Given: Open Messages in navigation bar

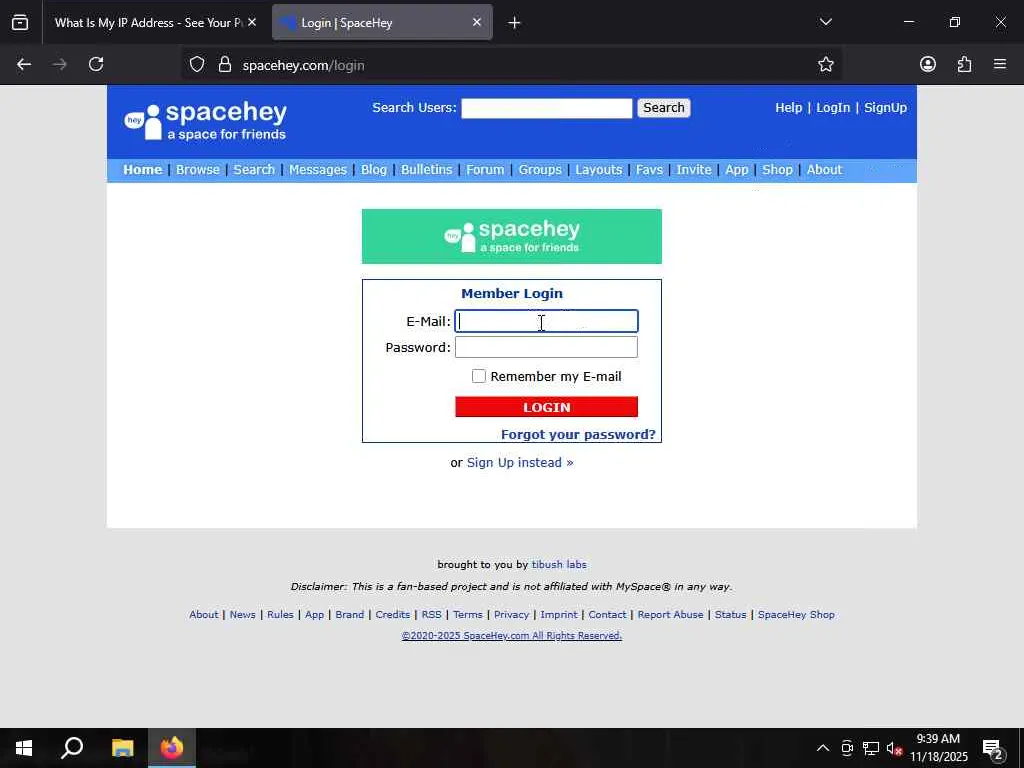Looking at the screenshot, I should point(318,170).
